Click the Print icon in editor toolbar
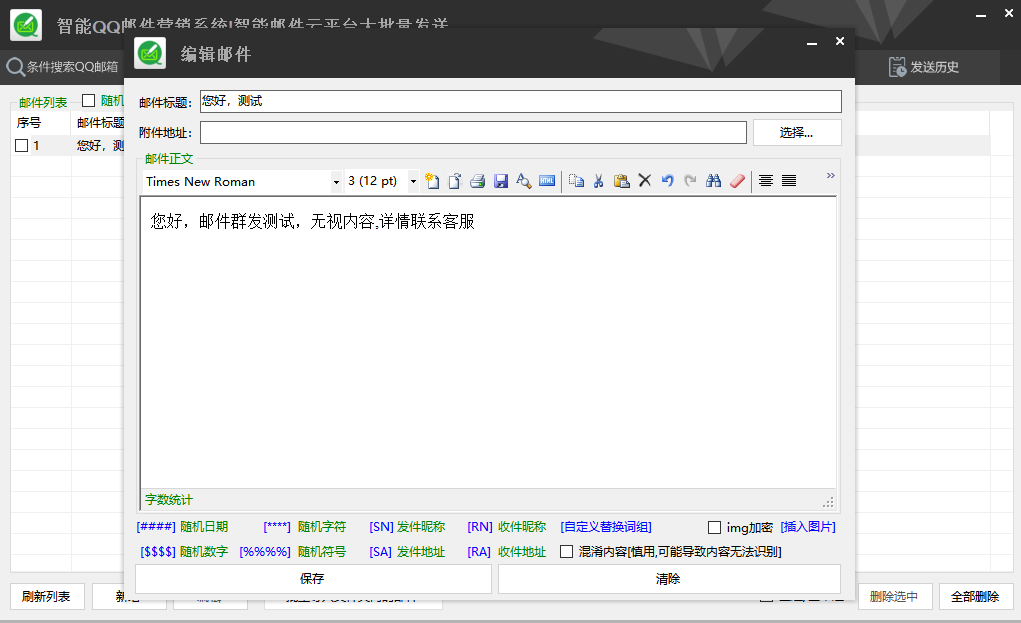 click(x=478, y=181)
